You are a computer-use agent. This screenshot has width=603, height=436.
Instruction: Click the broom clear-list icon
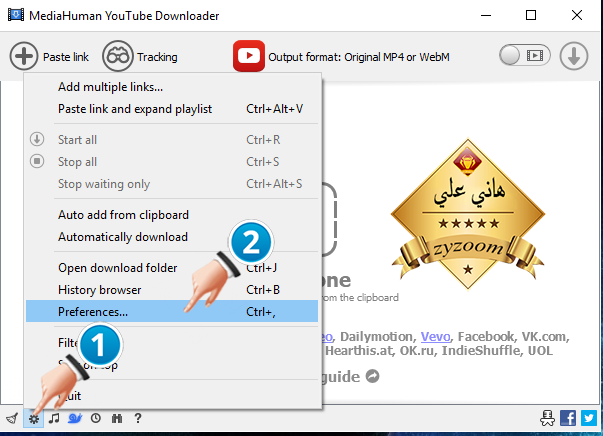click(x=12, y=418)
